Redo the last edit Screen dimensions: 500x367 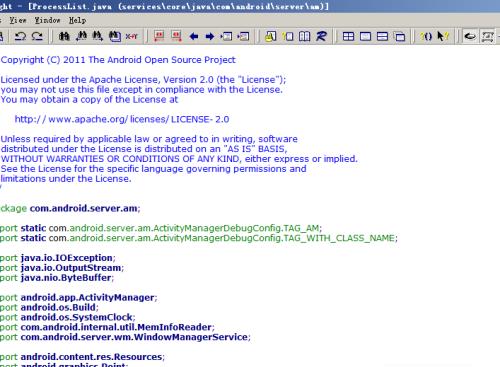click(x=37, y=36)
